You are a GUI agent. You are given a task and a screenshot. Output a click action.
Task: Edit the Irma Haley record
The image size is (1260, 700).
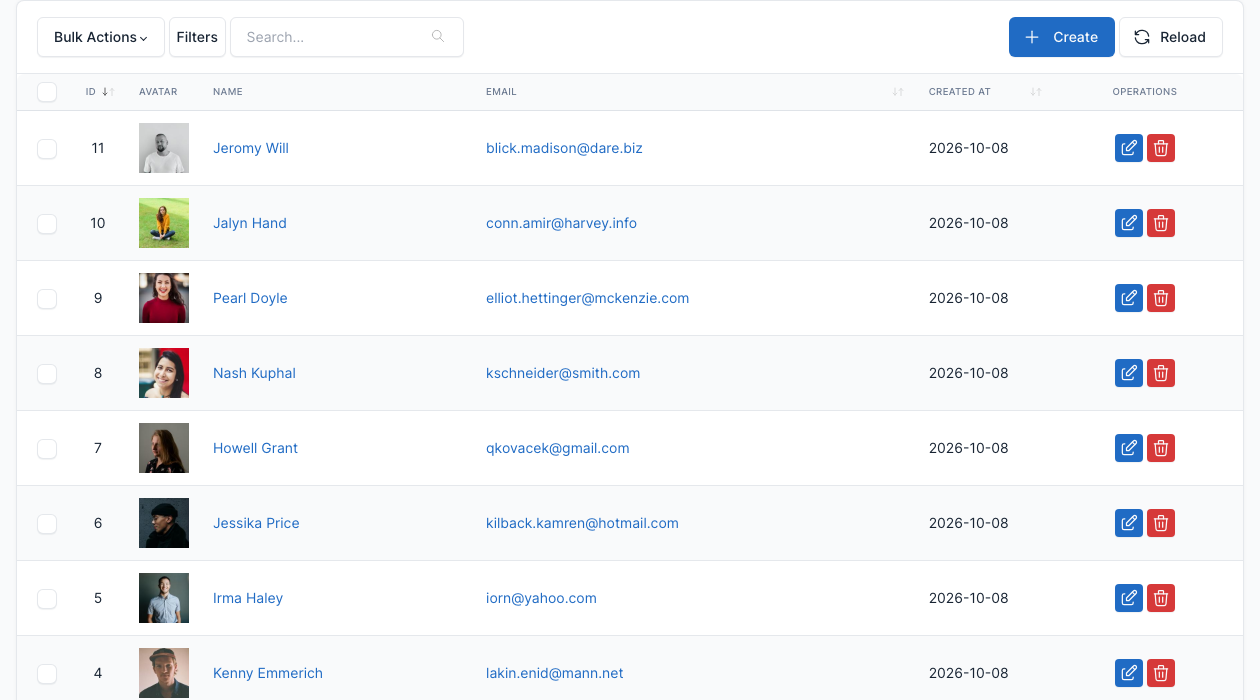[1129, 598]
